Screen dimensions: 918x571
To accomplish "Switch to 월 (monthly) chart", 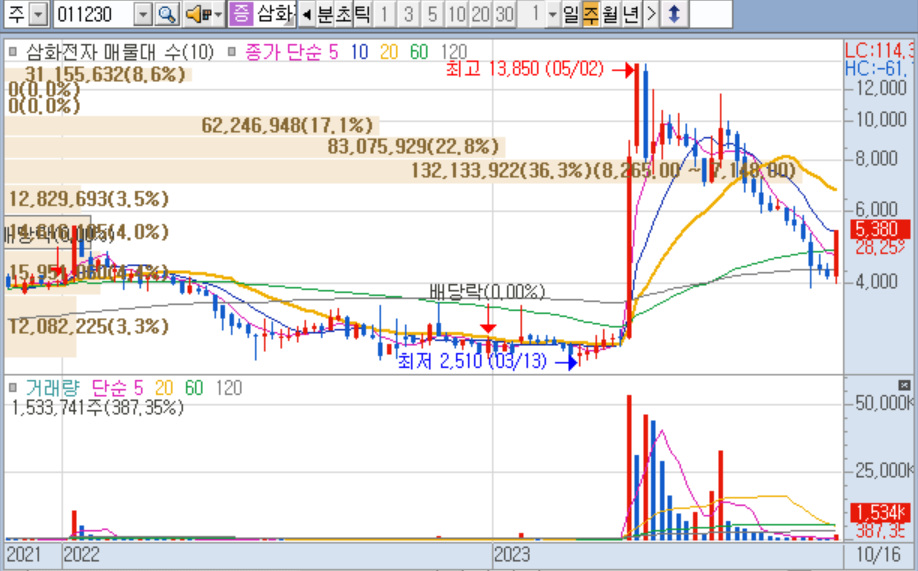I will pos(611,15).
